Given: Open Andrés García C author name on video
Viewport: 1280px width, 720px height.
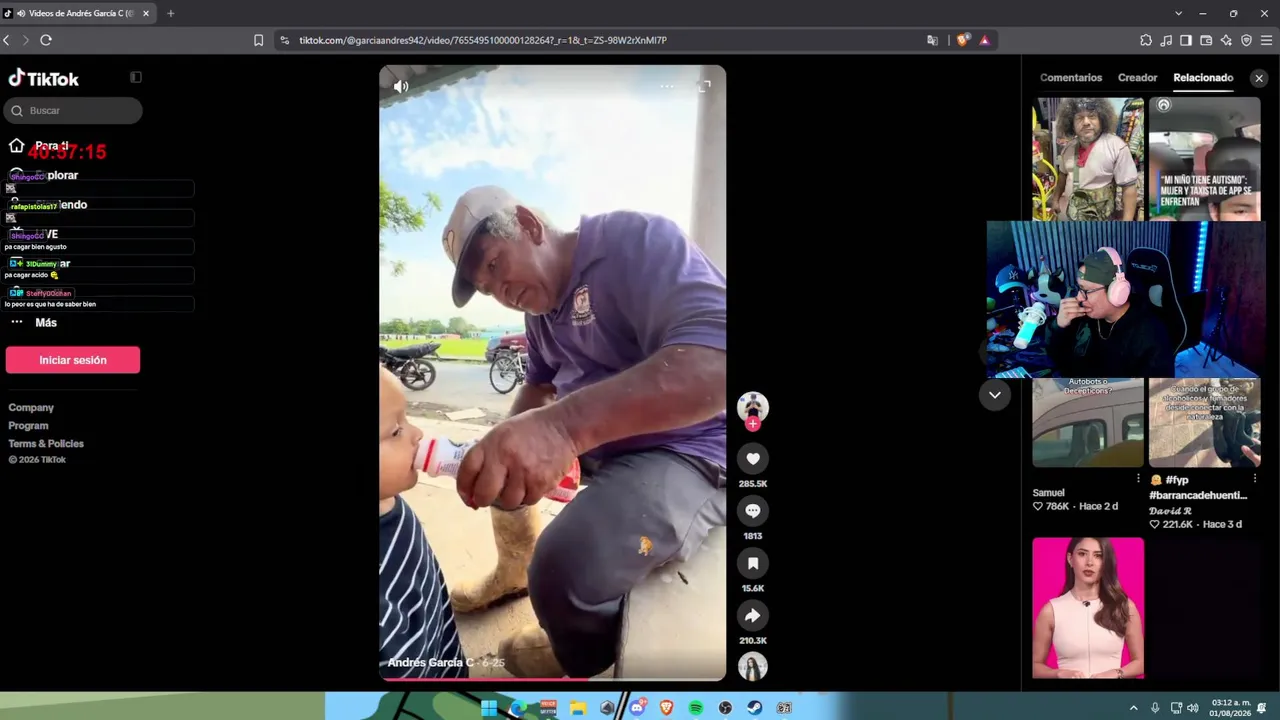Looking at the screenshot, I should pos(431,663).
